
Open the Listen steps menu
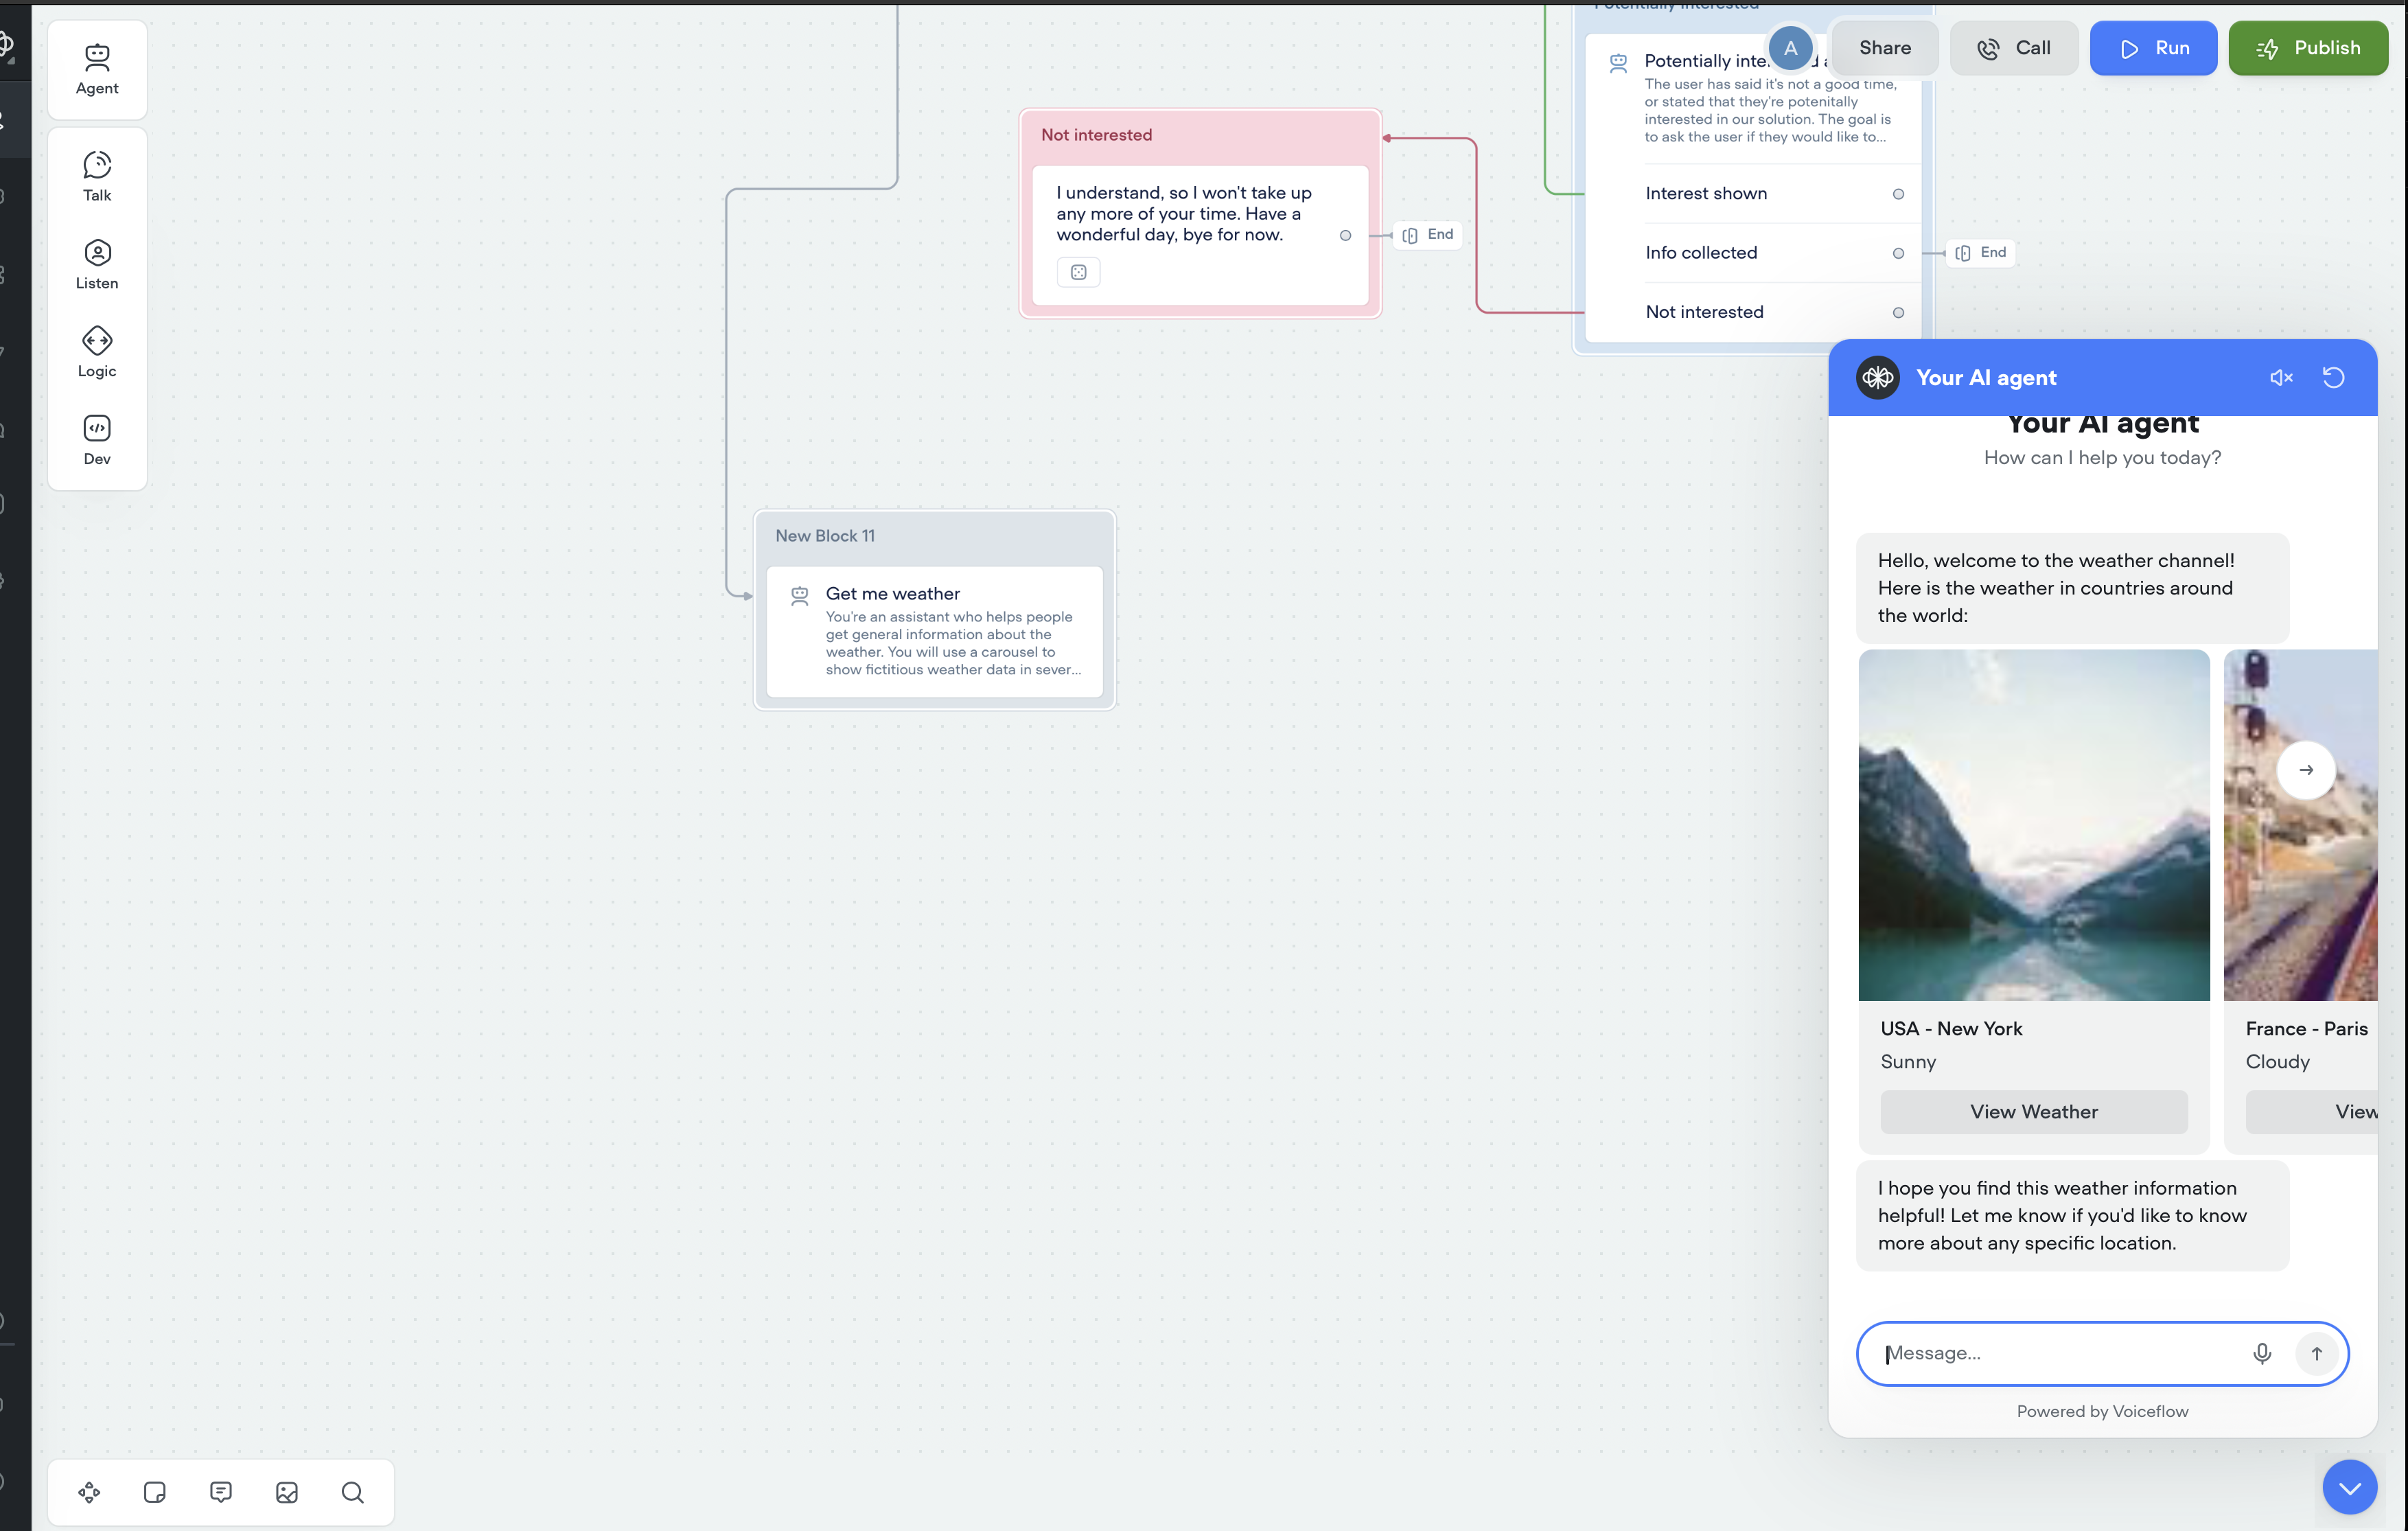97,265
